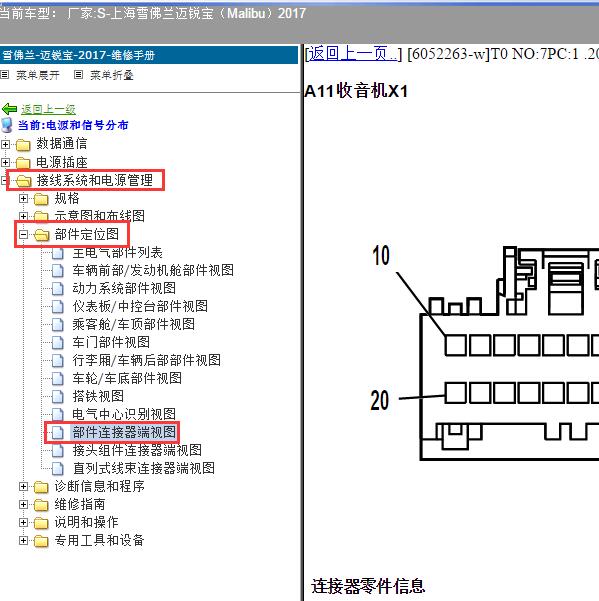Open 乘客舱/车顶部件视图 document
This screenshot has width=599, height=601.
point(134,324)
